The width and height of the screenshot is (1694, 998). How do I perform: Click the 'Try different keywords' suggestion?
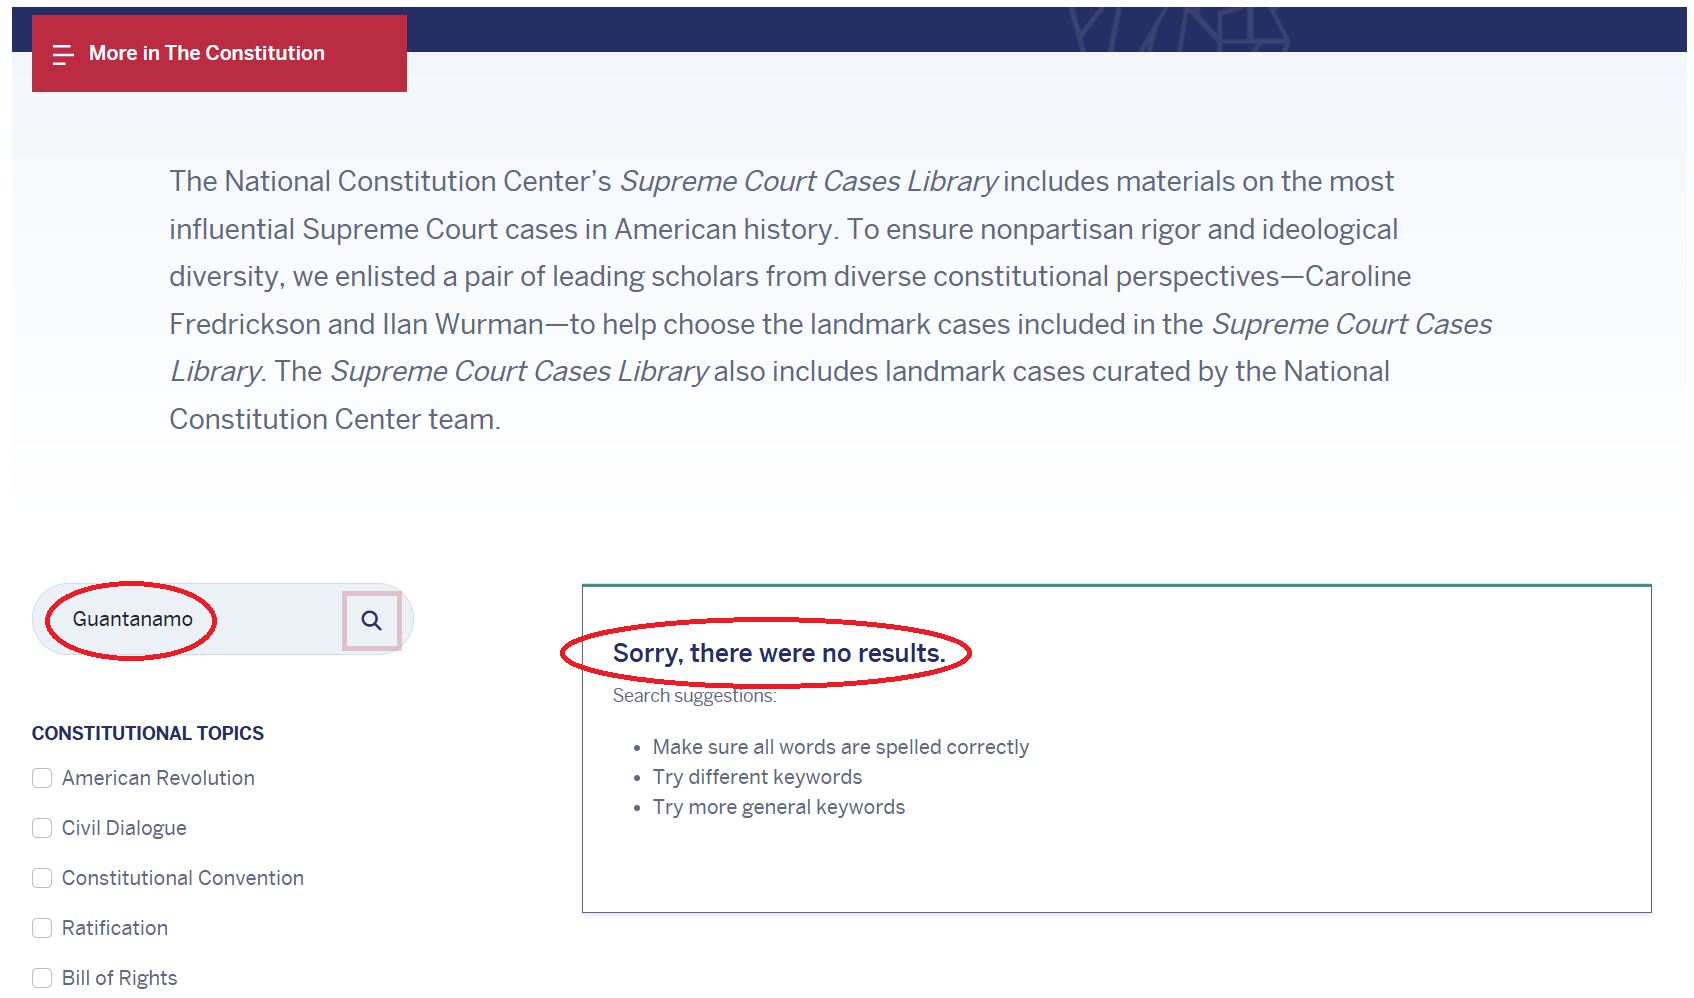(757, 777)
